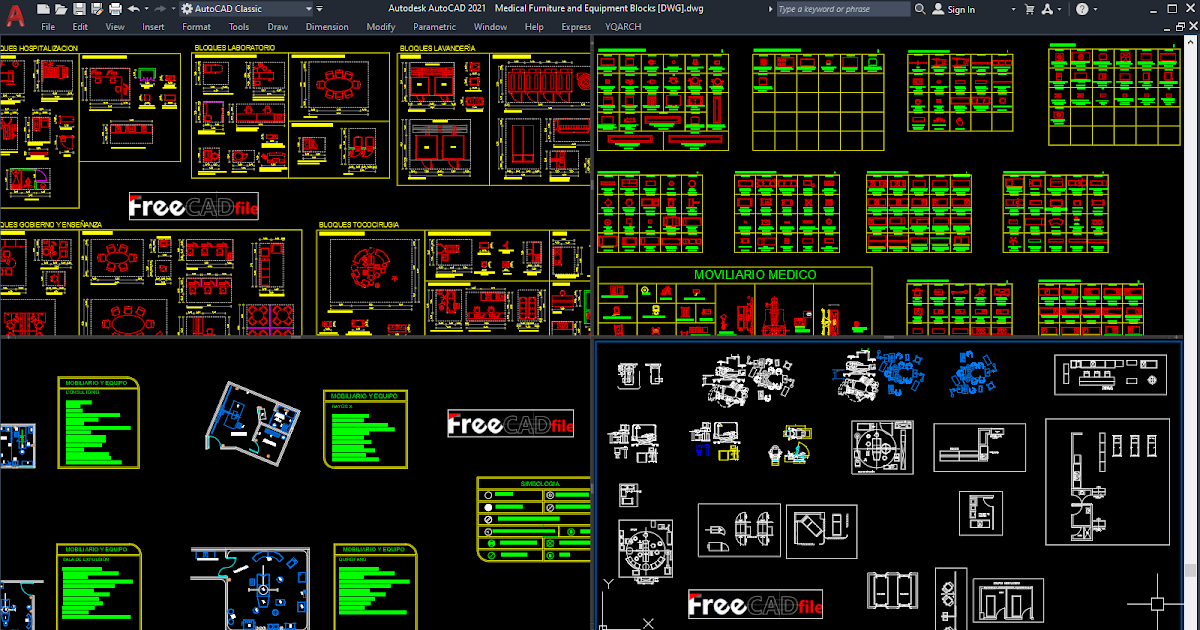Open Save As using the toolbar icon
The width and height of the screenshot is (1200, 630).
[95, 9]
